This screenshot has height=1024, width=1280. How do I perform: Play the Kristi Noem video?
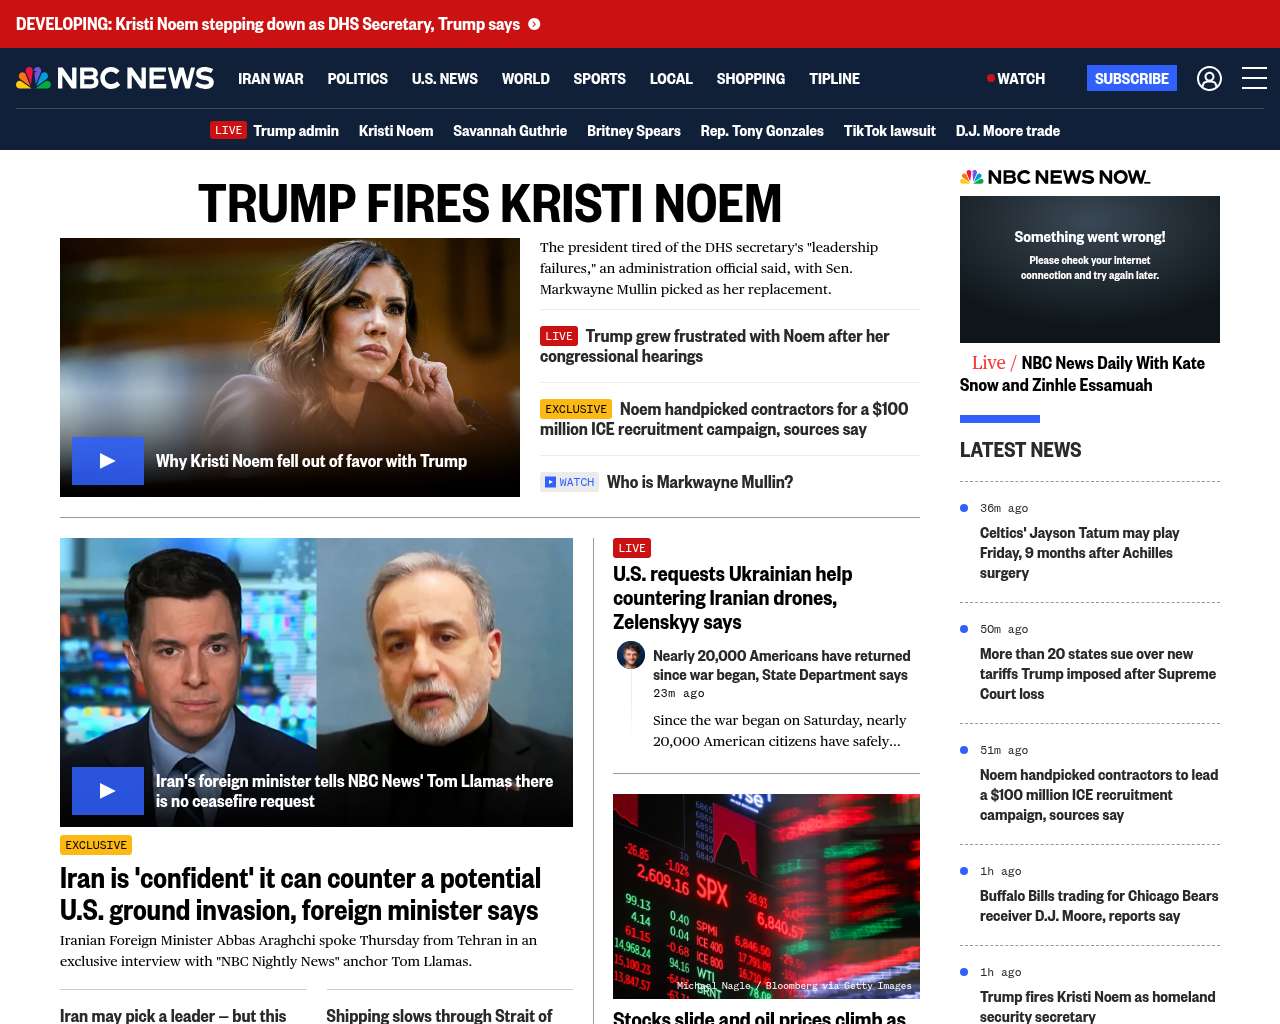pyautogui.click(x=108, y=461)
